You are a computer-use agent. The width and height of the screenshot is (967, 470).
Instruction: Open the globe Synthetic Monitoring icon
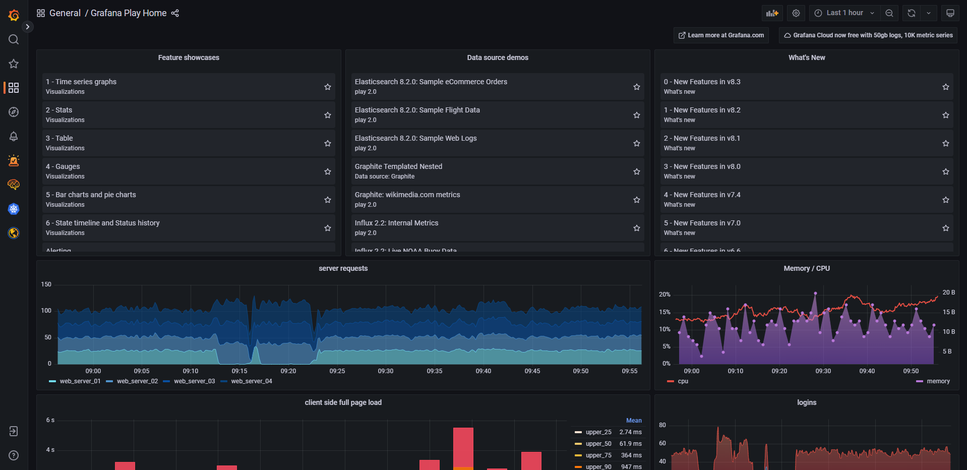tap(14, 233)
